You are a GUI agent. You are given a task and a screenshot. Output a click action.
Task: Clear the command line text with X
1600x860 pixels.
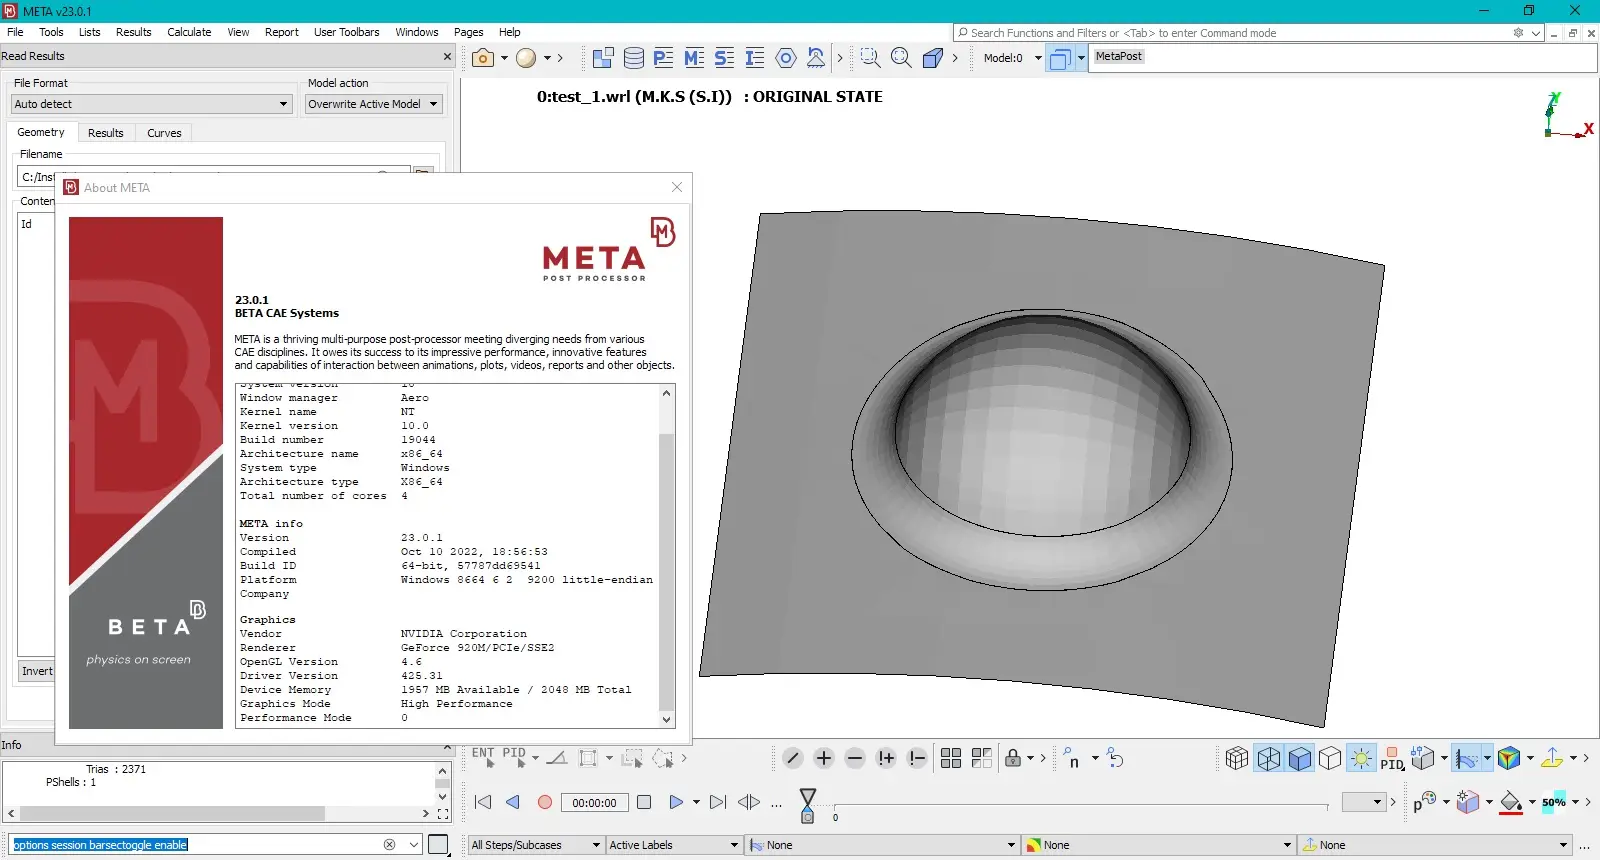390,845
